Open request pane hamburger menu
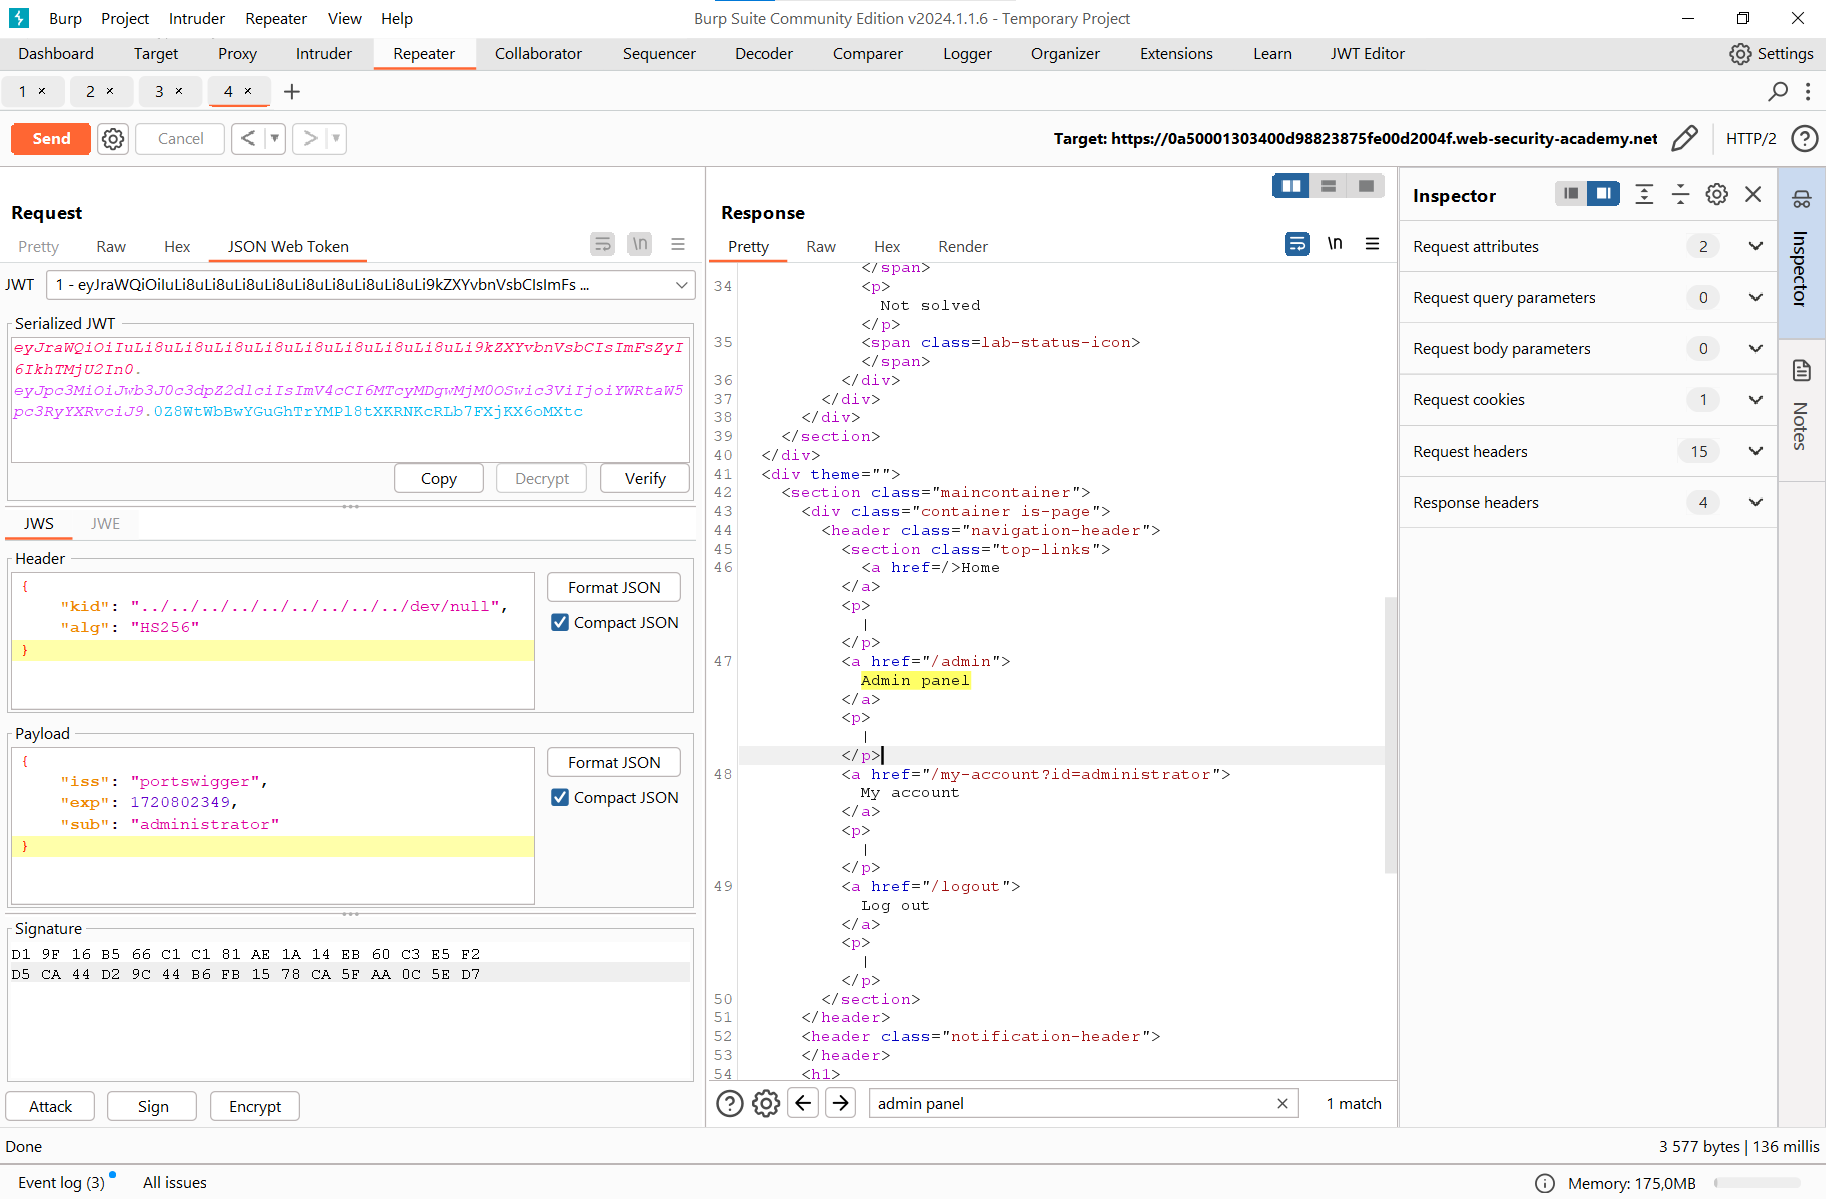1826x1200 pixels. coord(678,244)
